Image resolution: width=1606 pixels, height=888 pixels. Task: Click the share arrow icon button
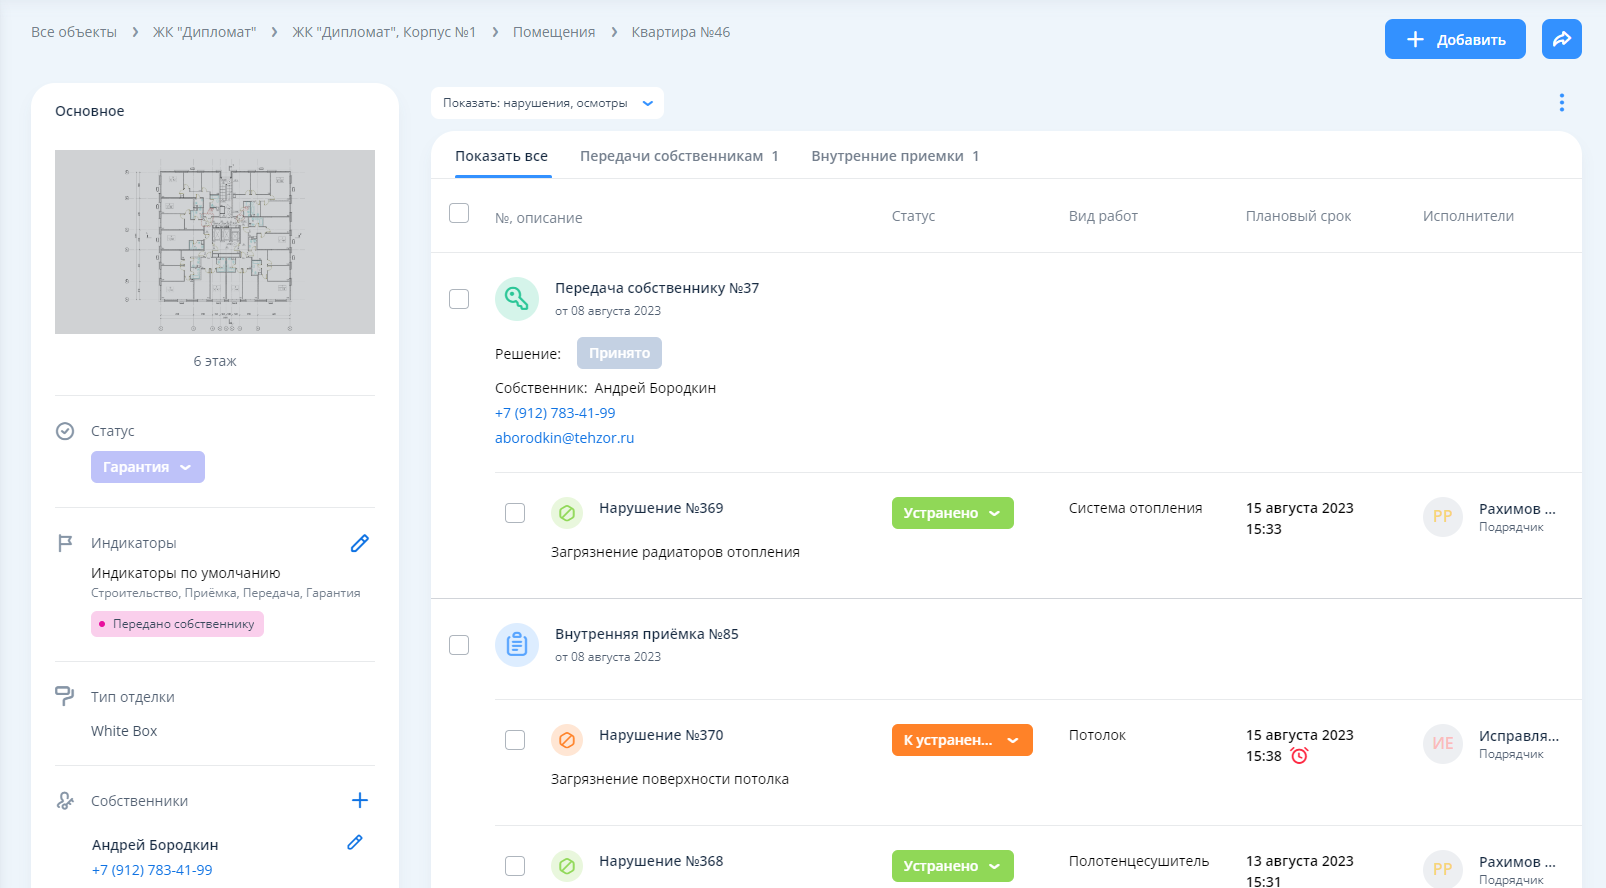tap(1561, 39)
